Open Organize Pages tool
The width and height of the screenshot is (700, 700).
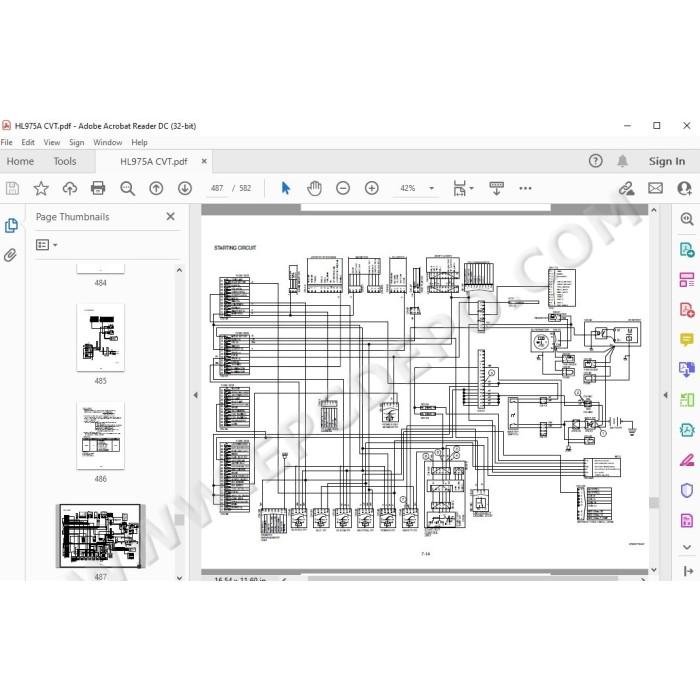(x=687, y=280)
